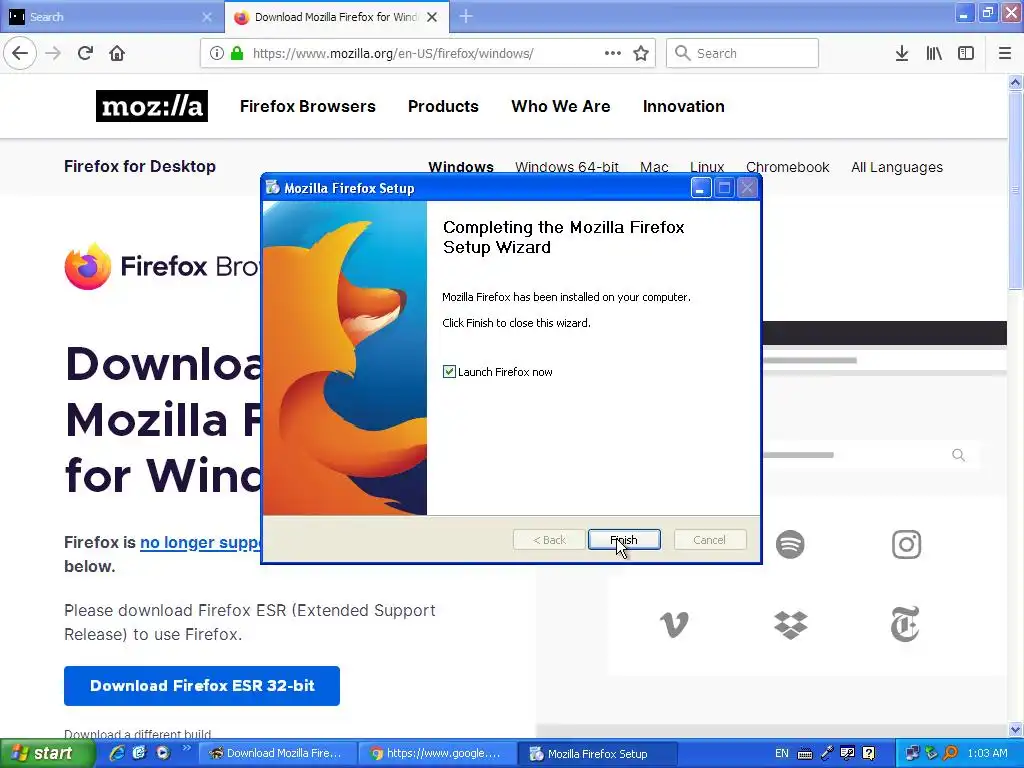1024x768 pixels.
Task: Click the Spotify icon on the page
Action: pyautogui.click(x=790, y=544)
